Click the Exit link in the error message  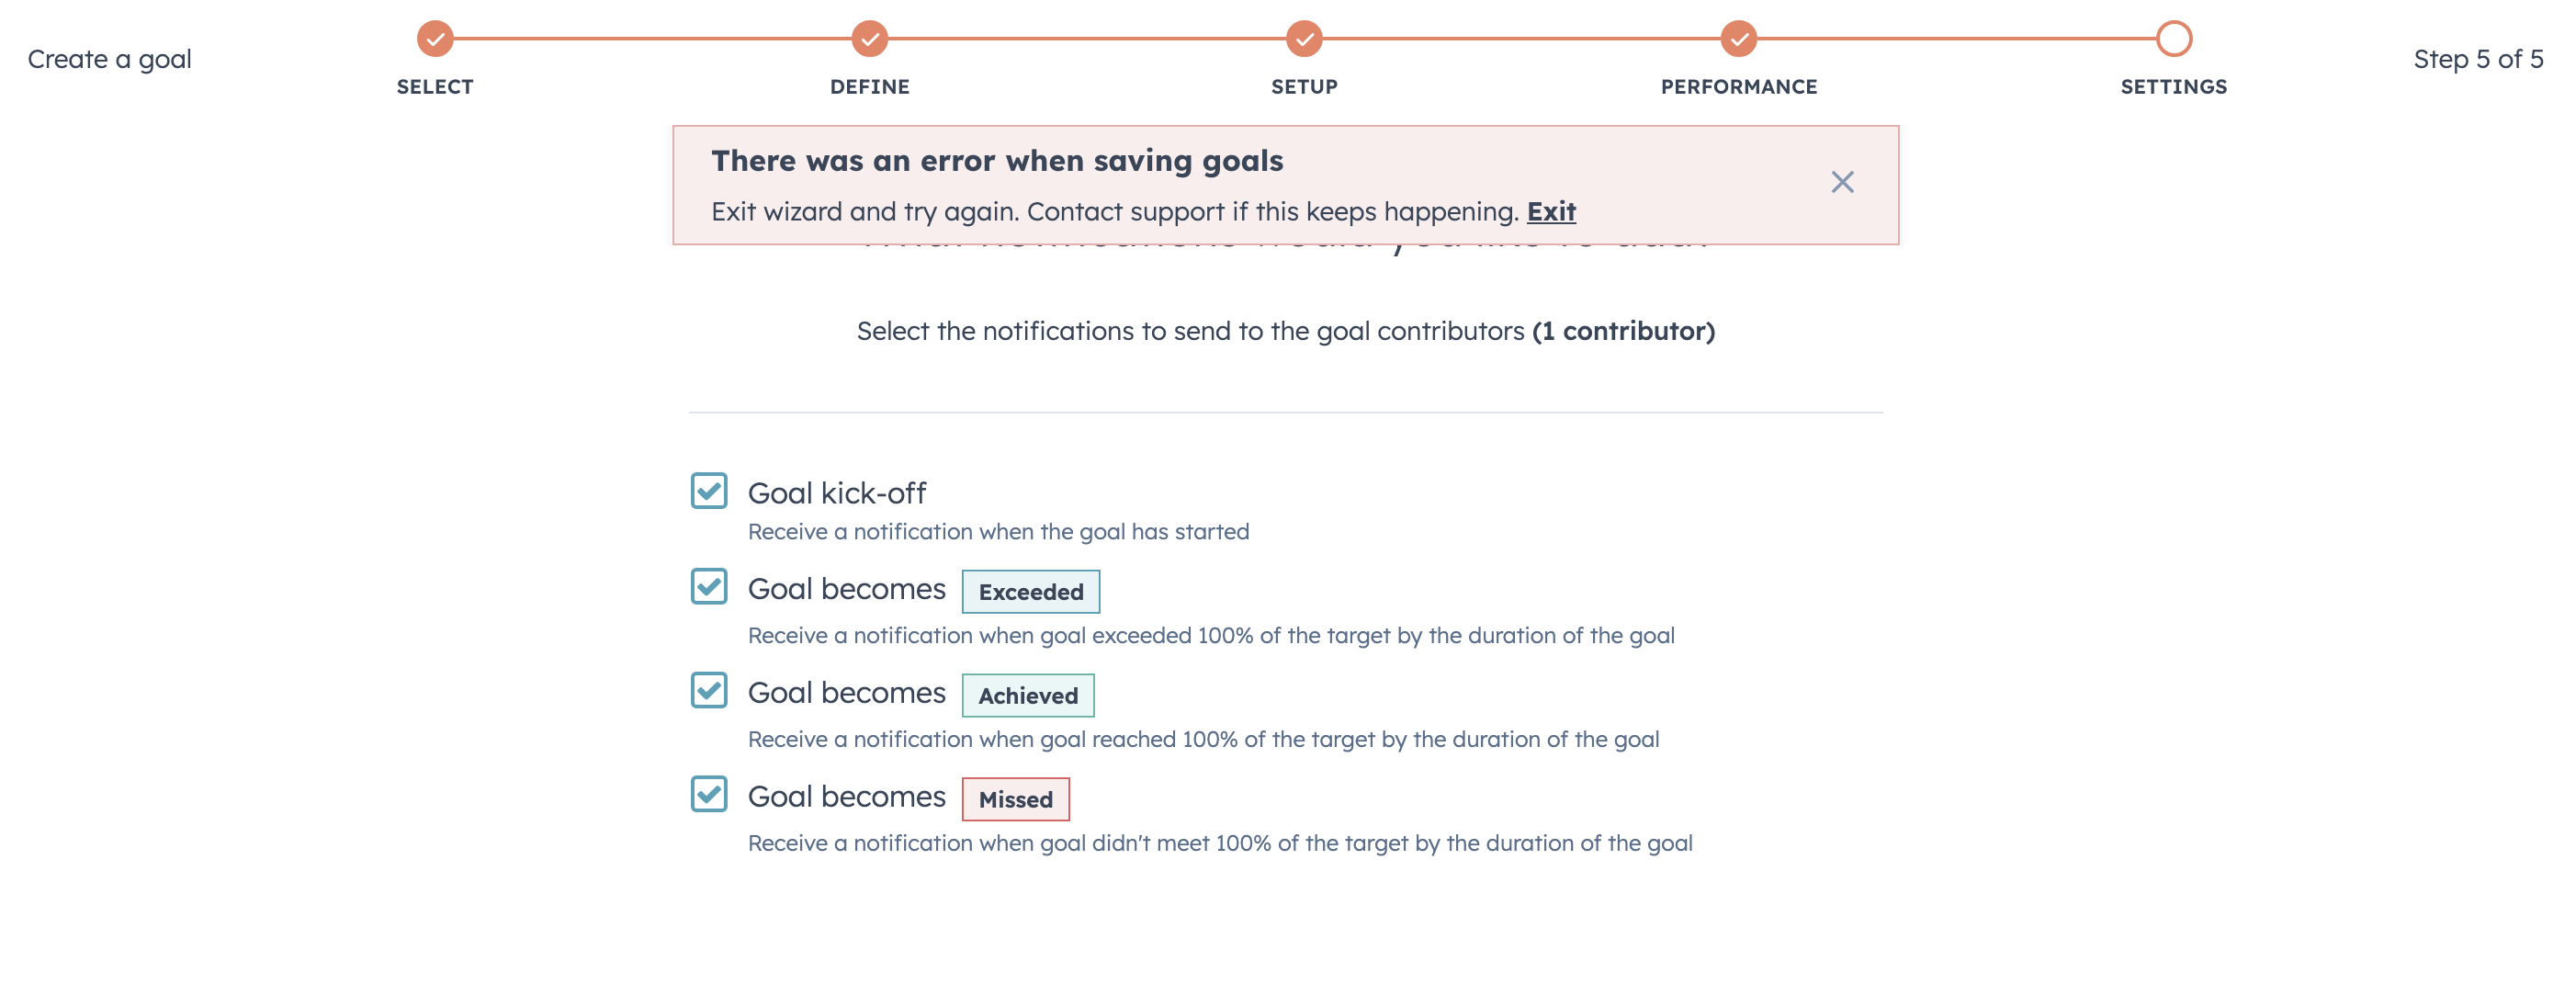tap(1551, 211)
